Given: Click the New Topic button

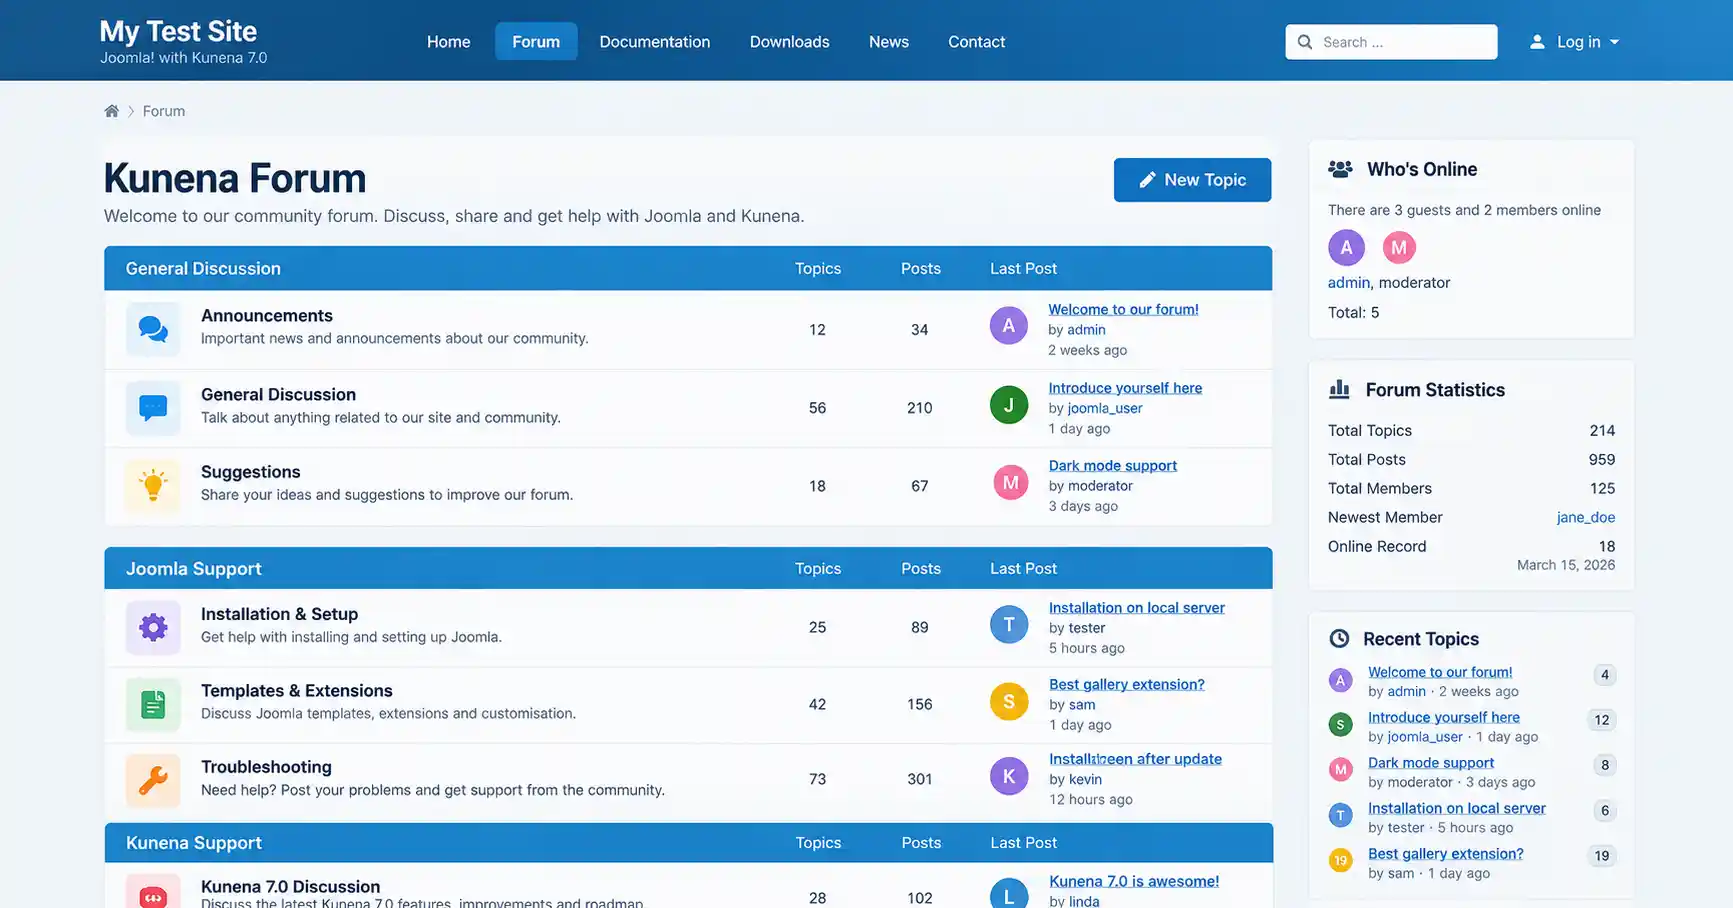Looking at the screenshot, I should point(1193,180).
